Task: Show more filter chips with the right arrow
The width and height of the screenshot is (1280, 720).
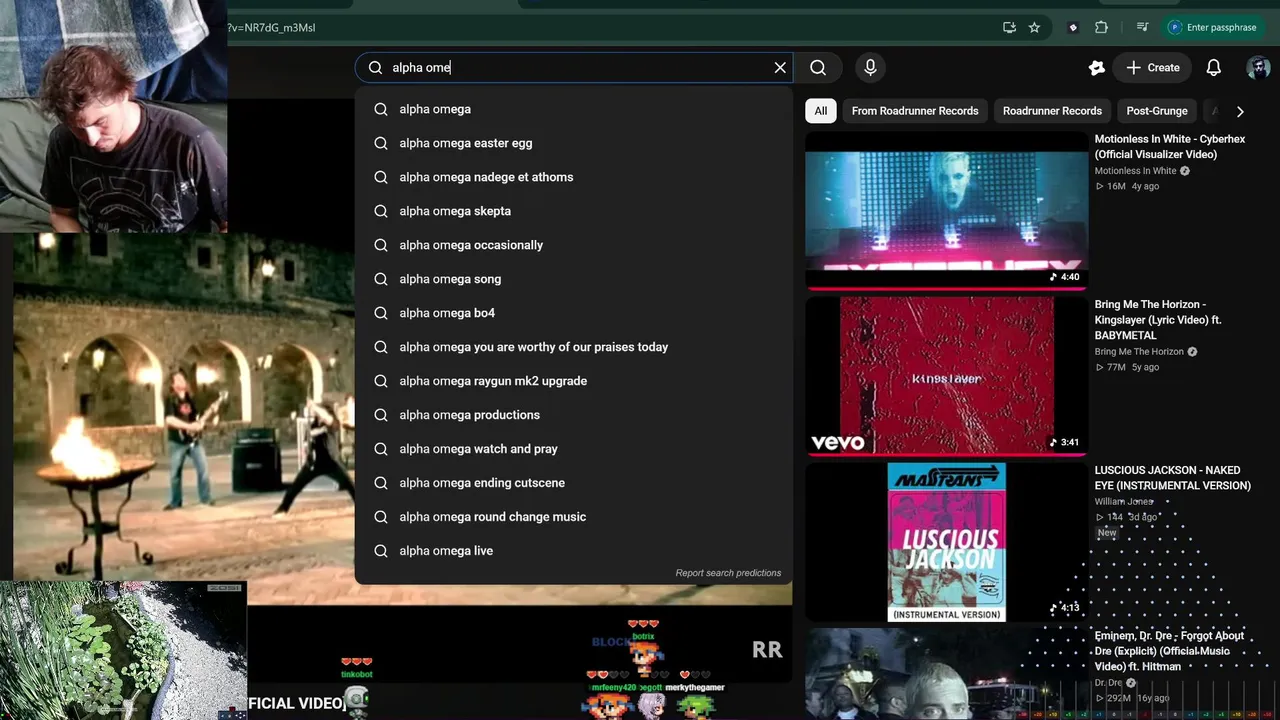Action: coord(1240,111)
